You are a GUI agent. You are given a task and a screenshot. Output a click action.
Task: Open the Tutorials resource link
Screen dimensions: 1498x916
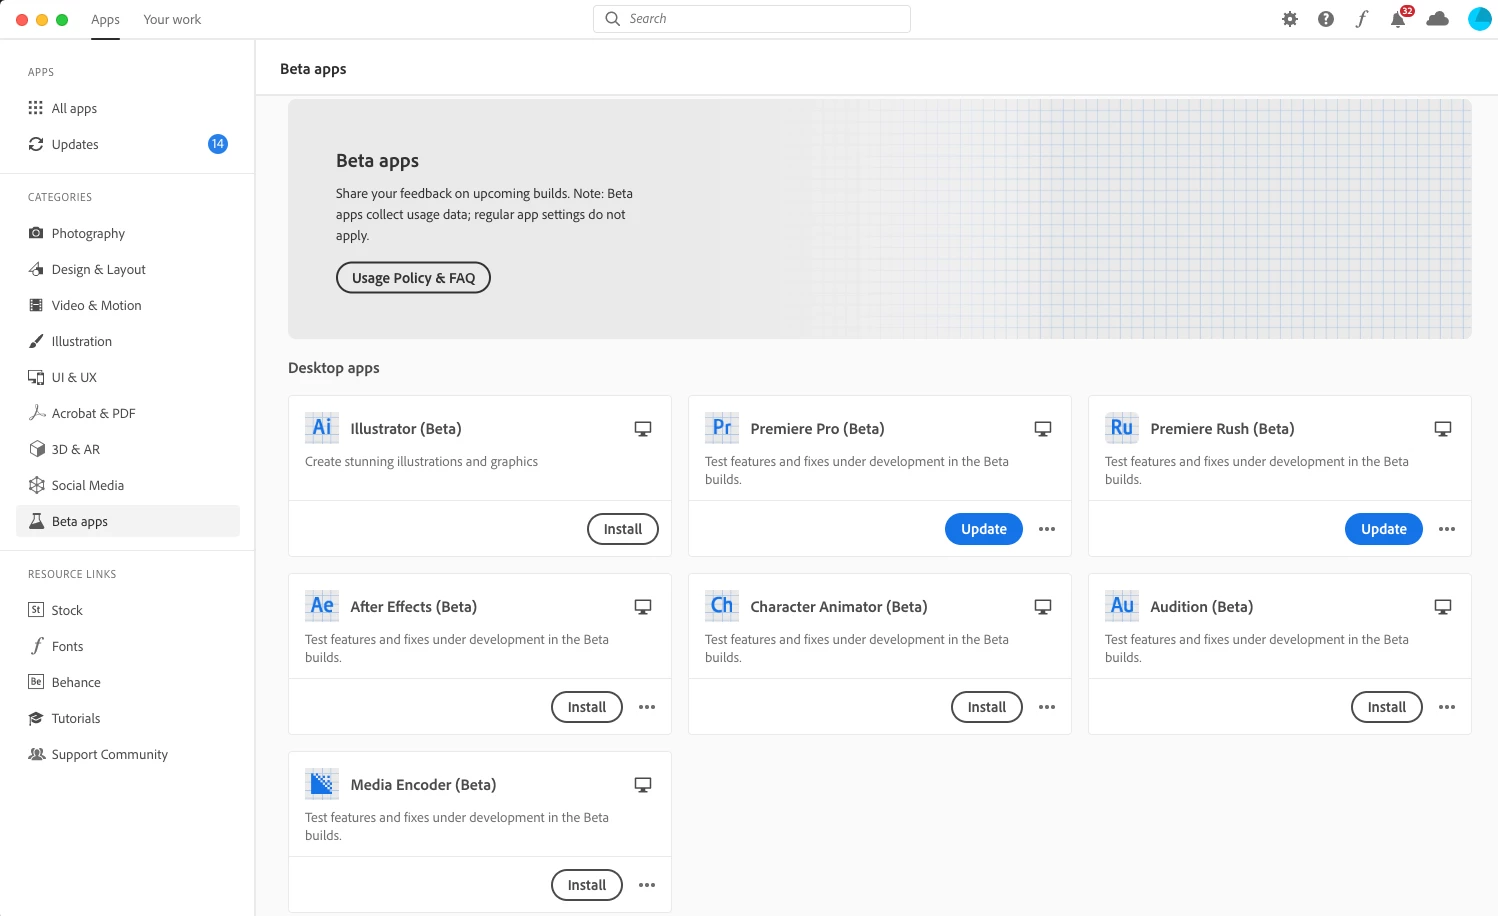coord(128,718)
